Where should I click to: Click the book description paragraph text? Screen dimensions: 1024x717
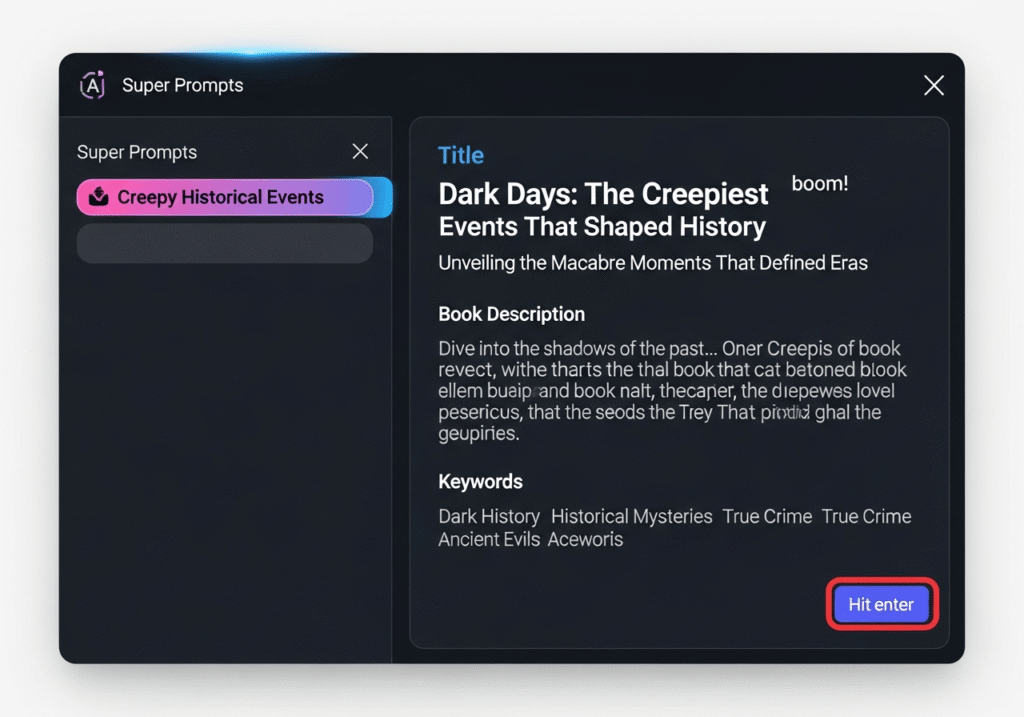[672, 391]
